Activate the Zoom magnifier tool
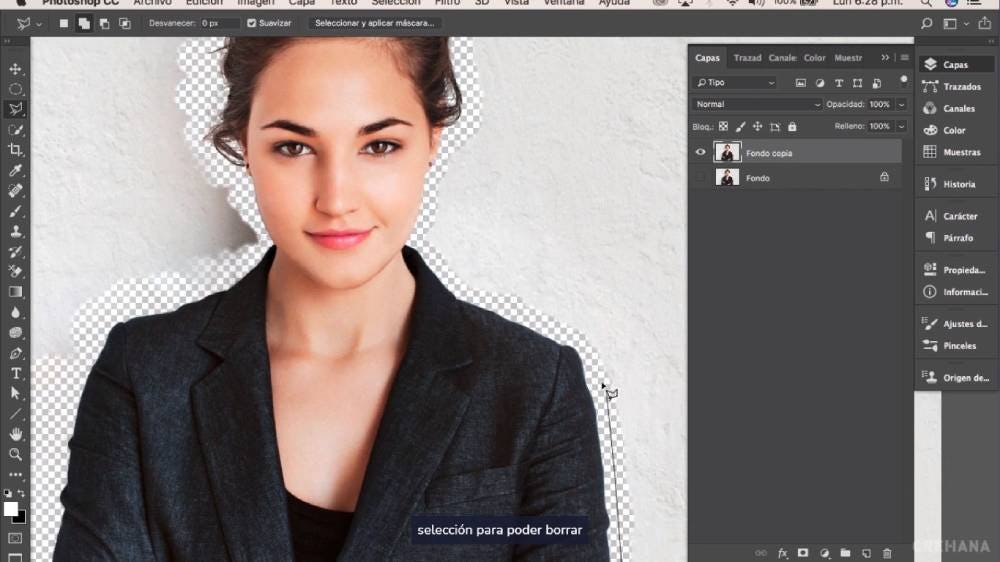 pyautogui.click(x=16, y=454)
